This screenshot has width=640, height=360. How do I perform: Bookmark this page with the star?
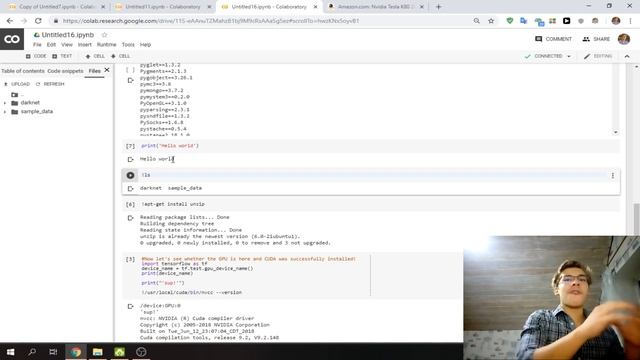[x=491, y=20]
